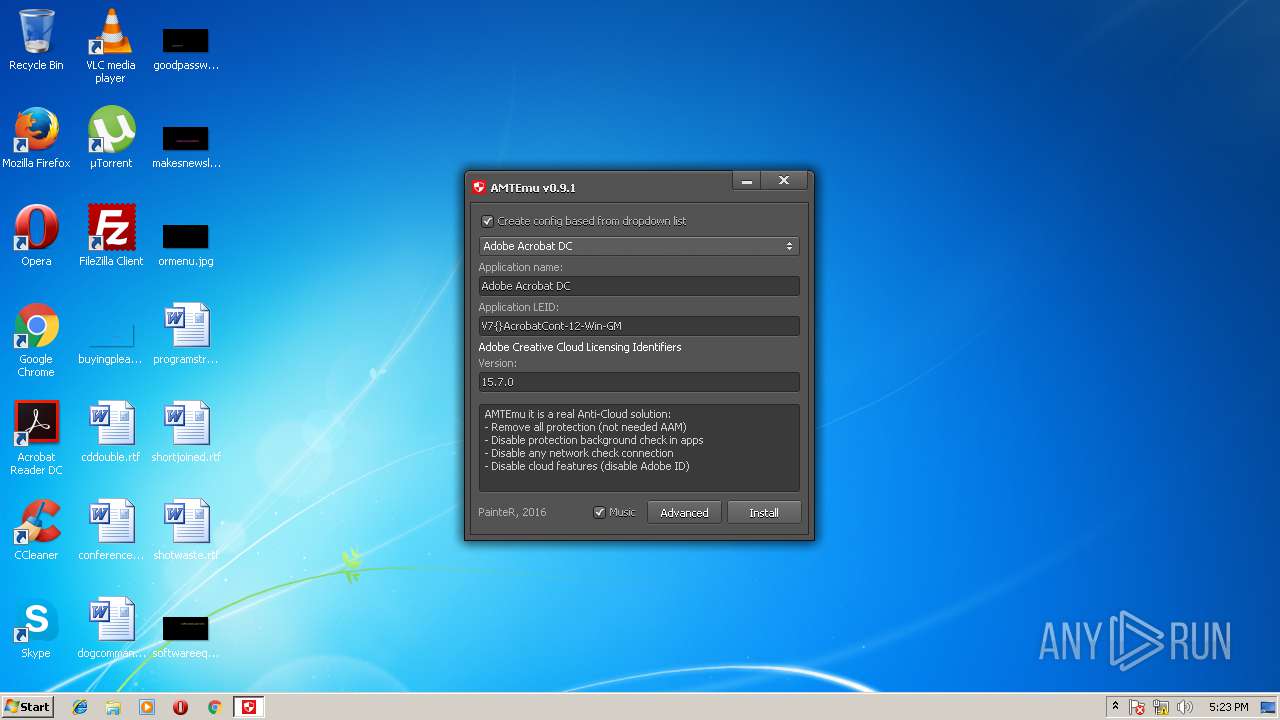Select the dogcomman document icon
1280x720 pixels.
(110, 627)
